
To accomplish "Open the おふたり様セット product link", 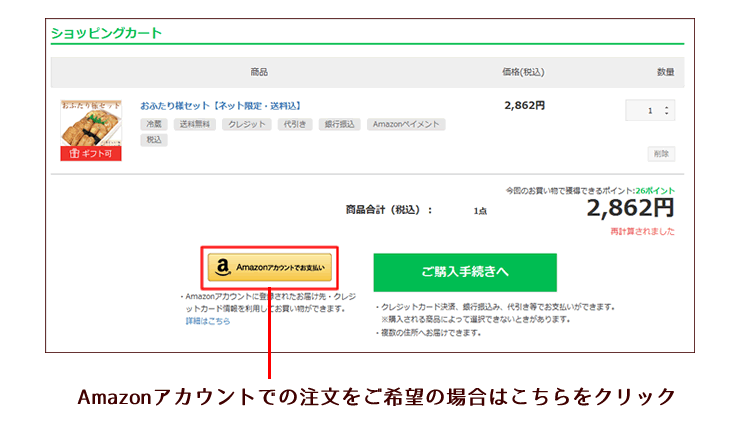I will pos(220,105).
